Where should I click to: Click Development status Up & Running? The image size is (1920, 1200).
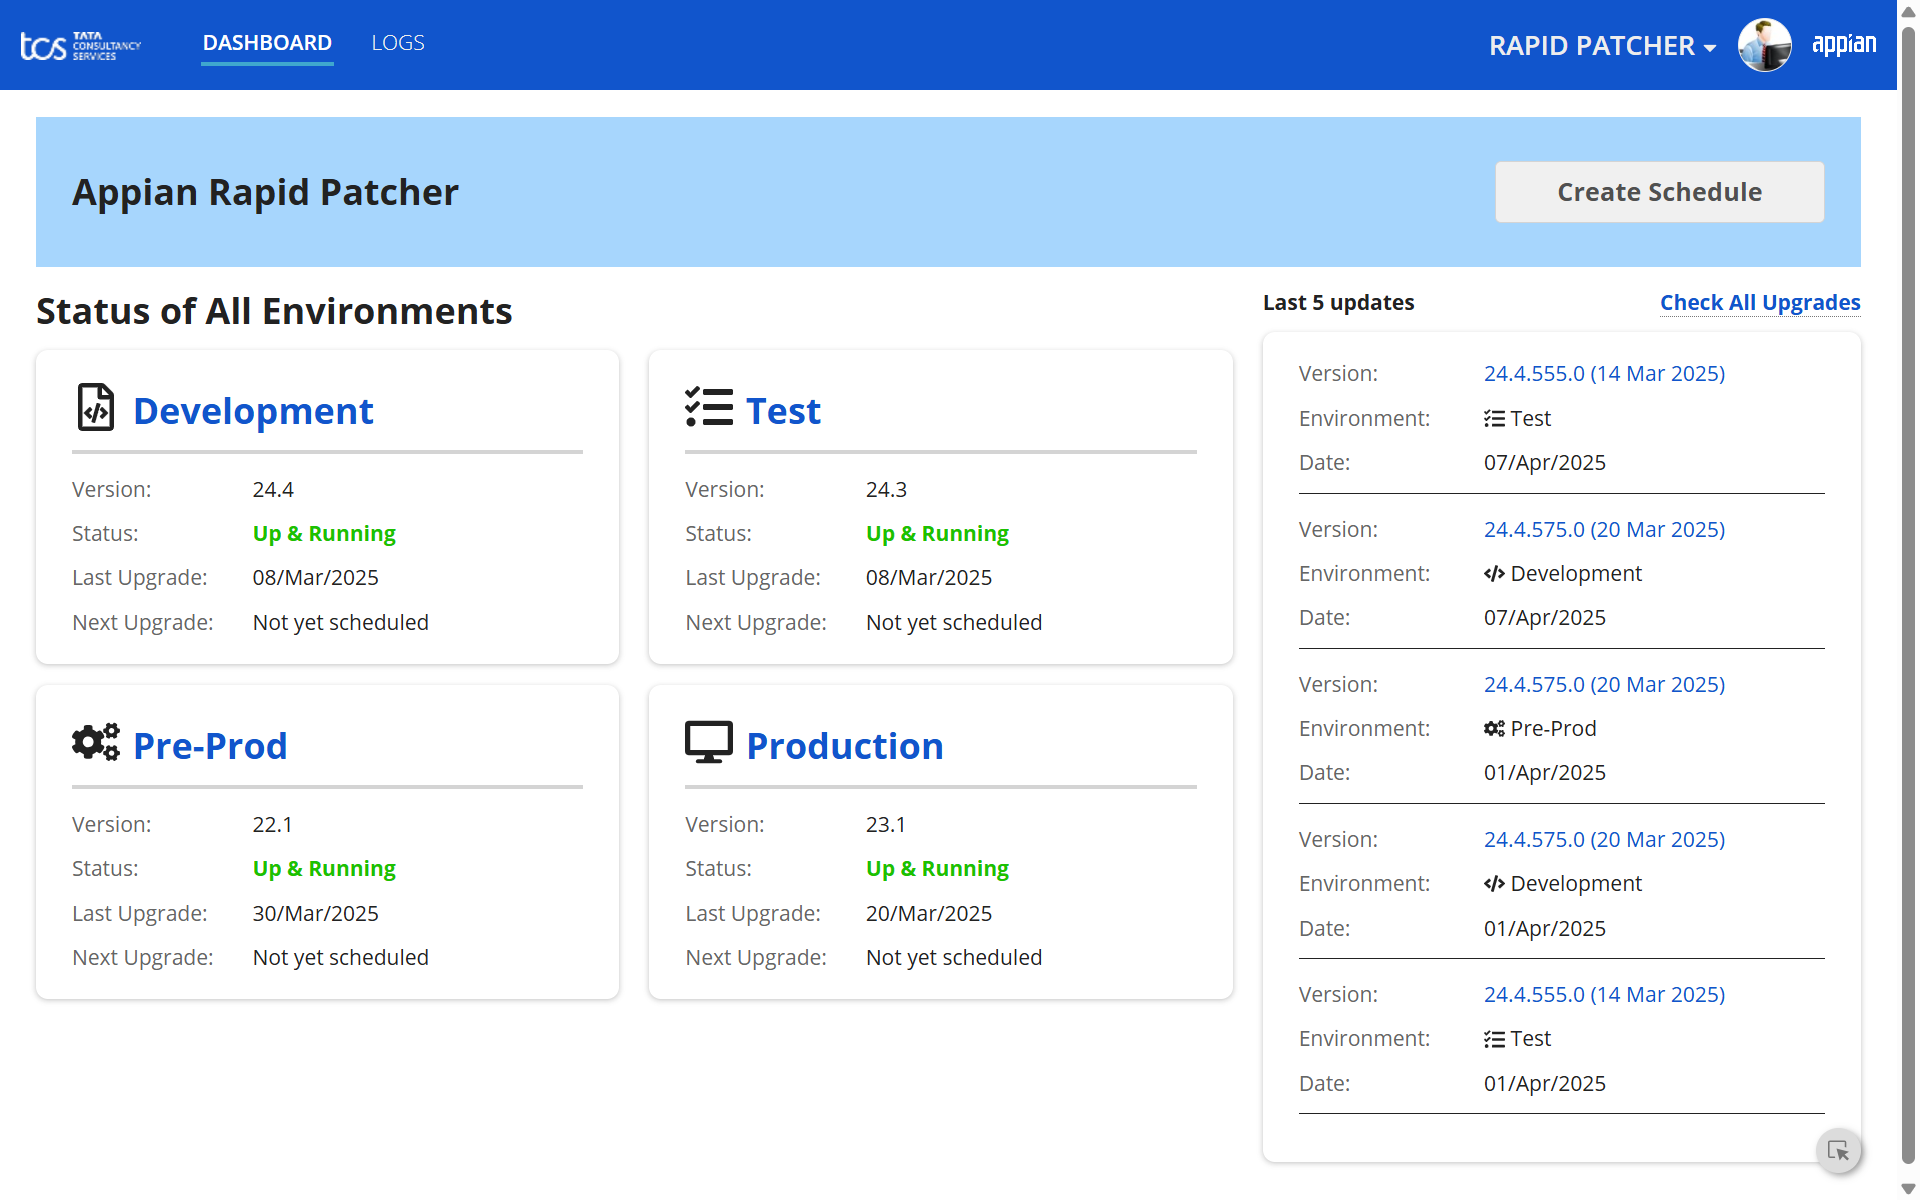click(x=324, y=533)
